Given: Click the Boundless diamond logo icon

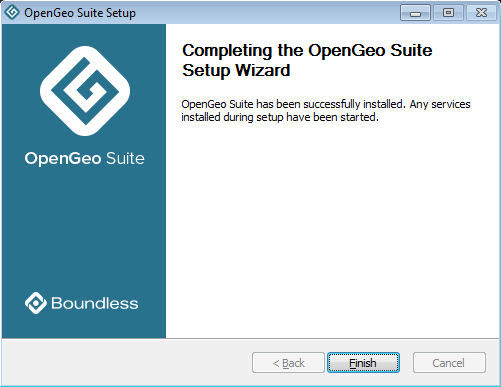Looking at the screenshot, I should (x=36, y=303).
